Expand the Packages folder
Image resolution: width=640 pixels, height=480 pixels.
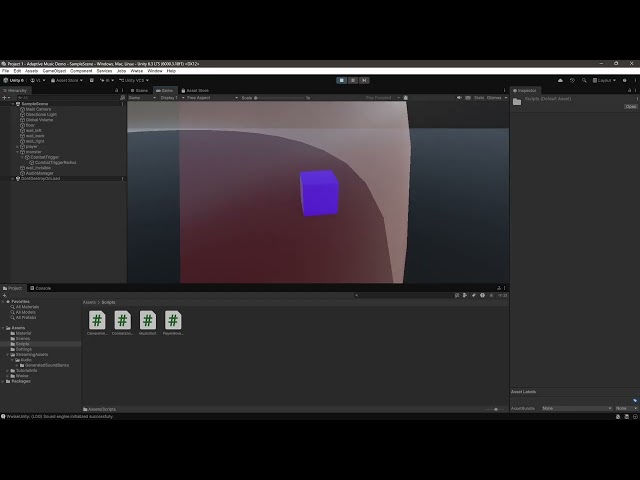click(3, 381)
